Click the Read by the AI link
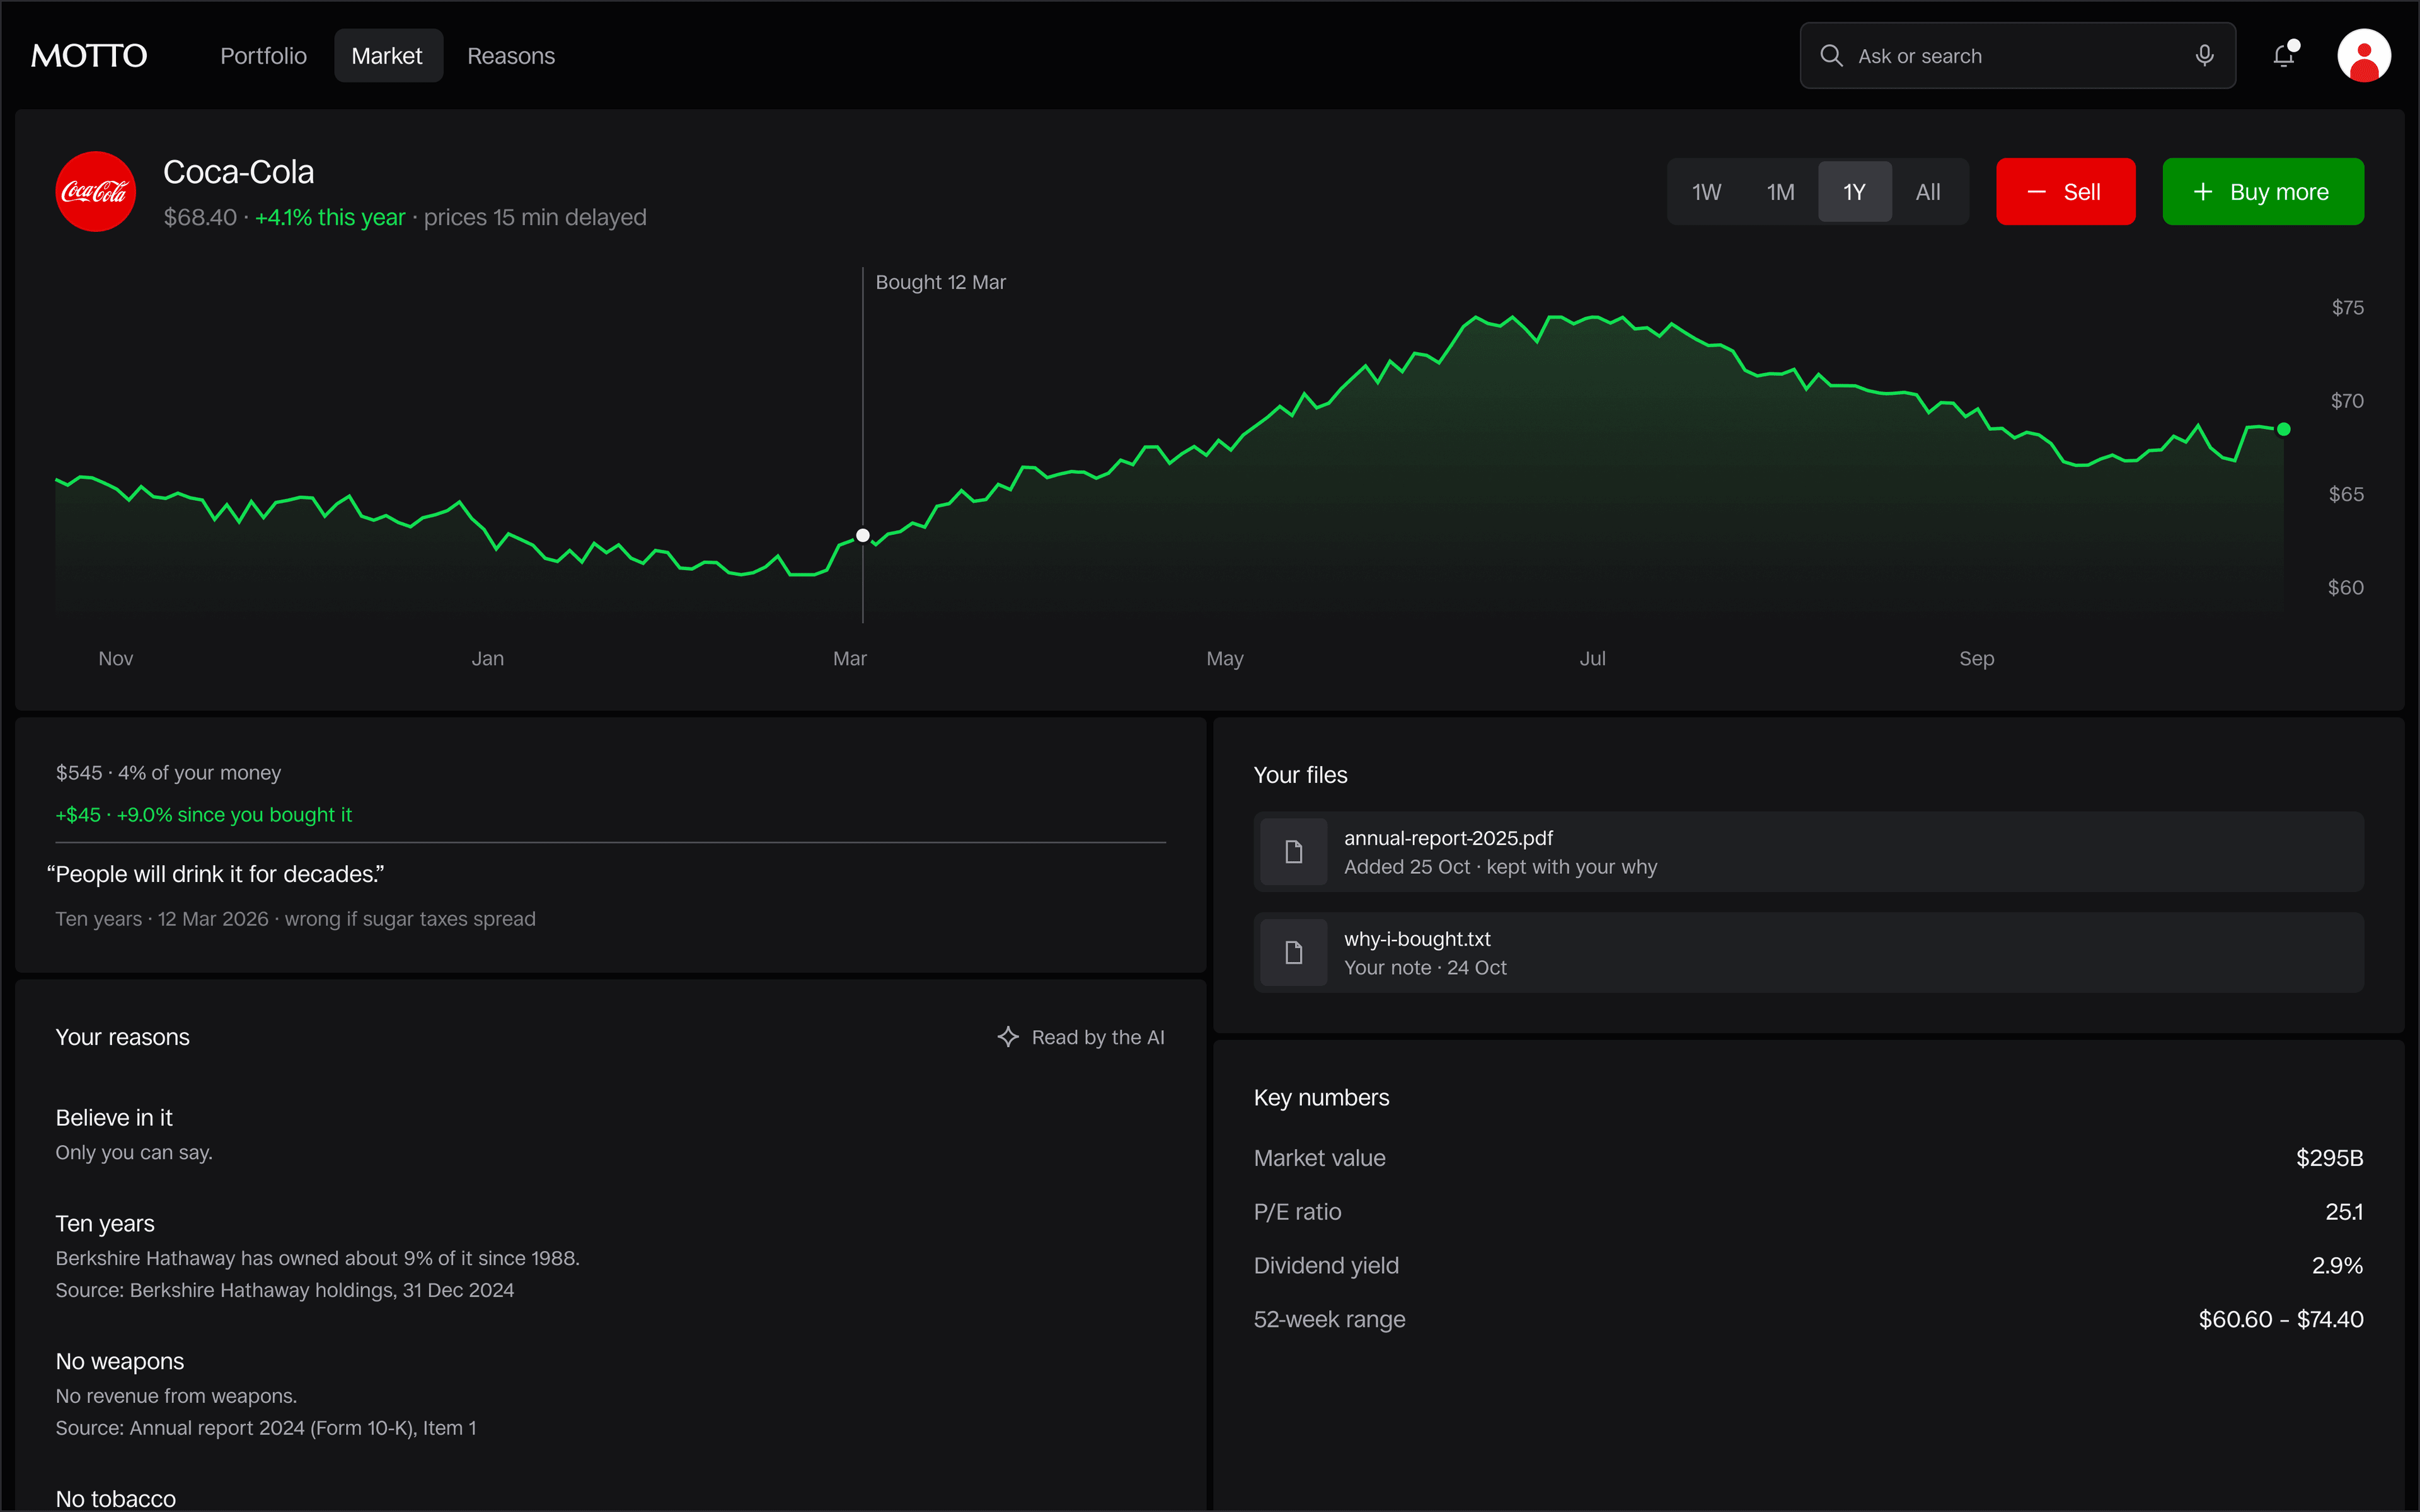 point(1081,1037)
